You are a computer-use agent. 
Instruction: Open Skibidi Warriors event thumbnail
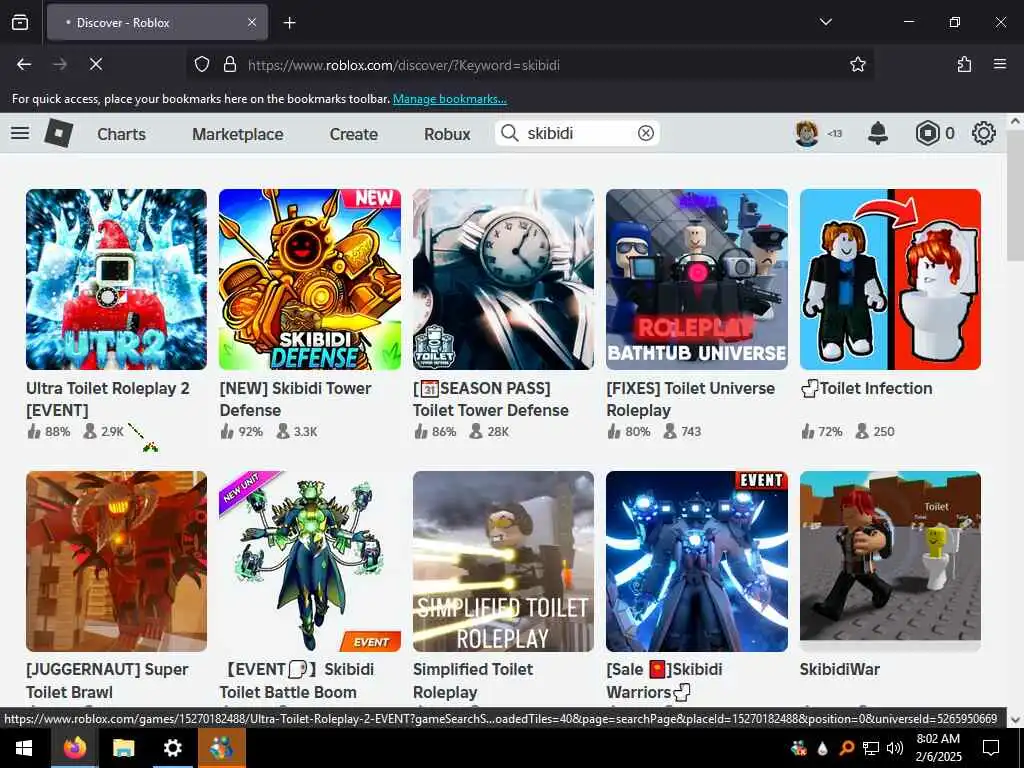pos(697,561)
